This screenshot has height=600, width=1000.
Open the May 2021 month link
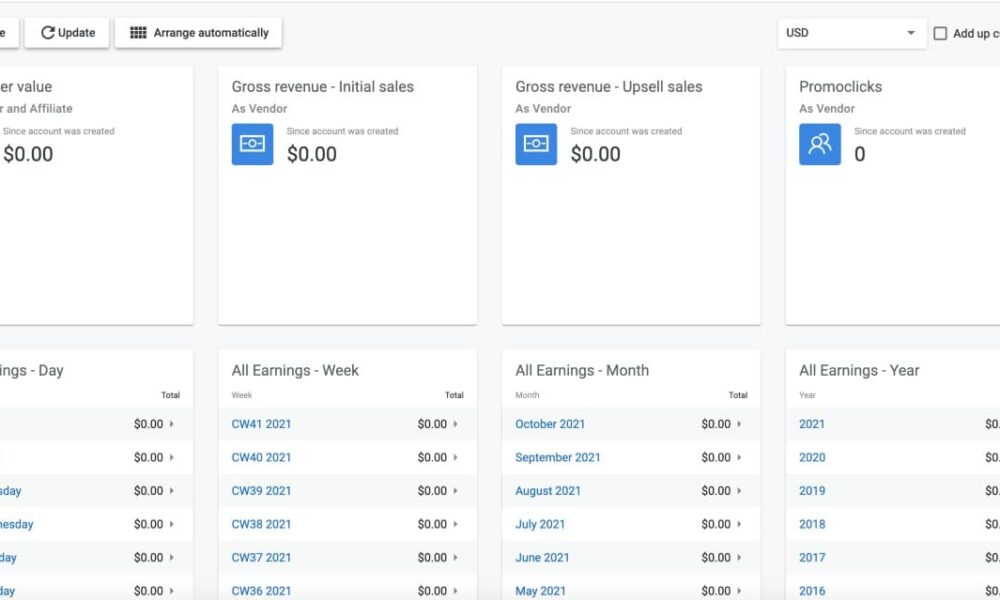pos(540,591)
